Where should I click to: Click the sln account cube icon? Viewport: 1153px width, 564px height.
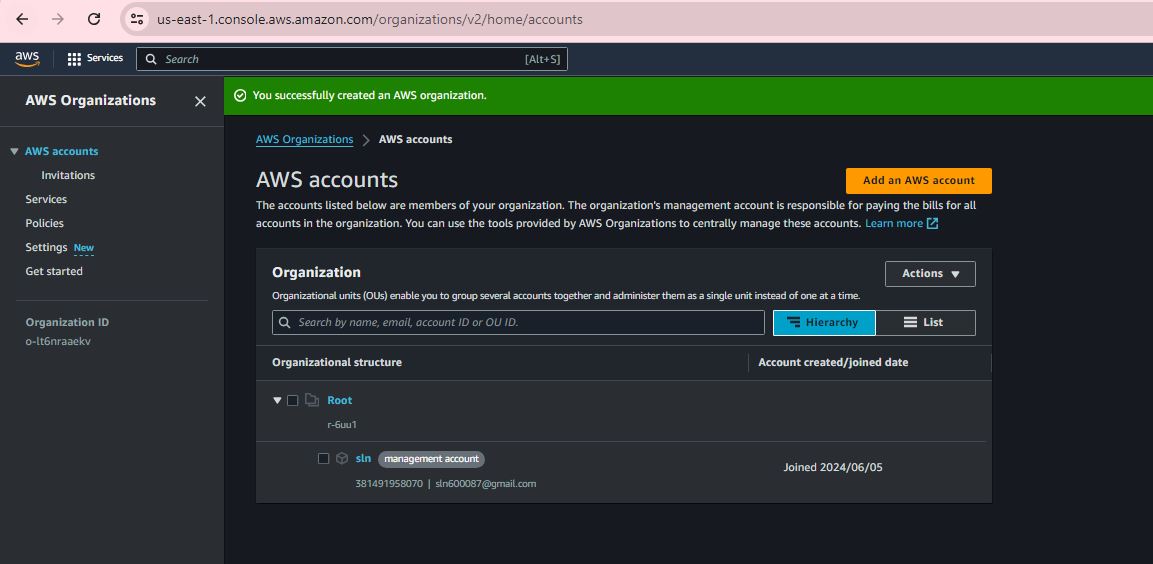point(342,459)
